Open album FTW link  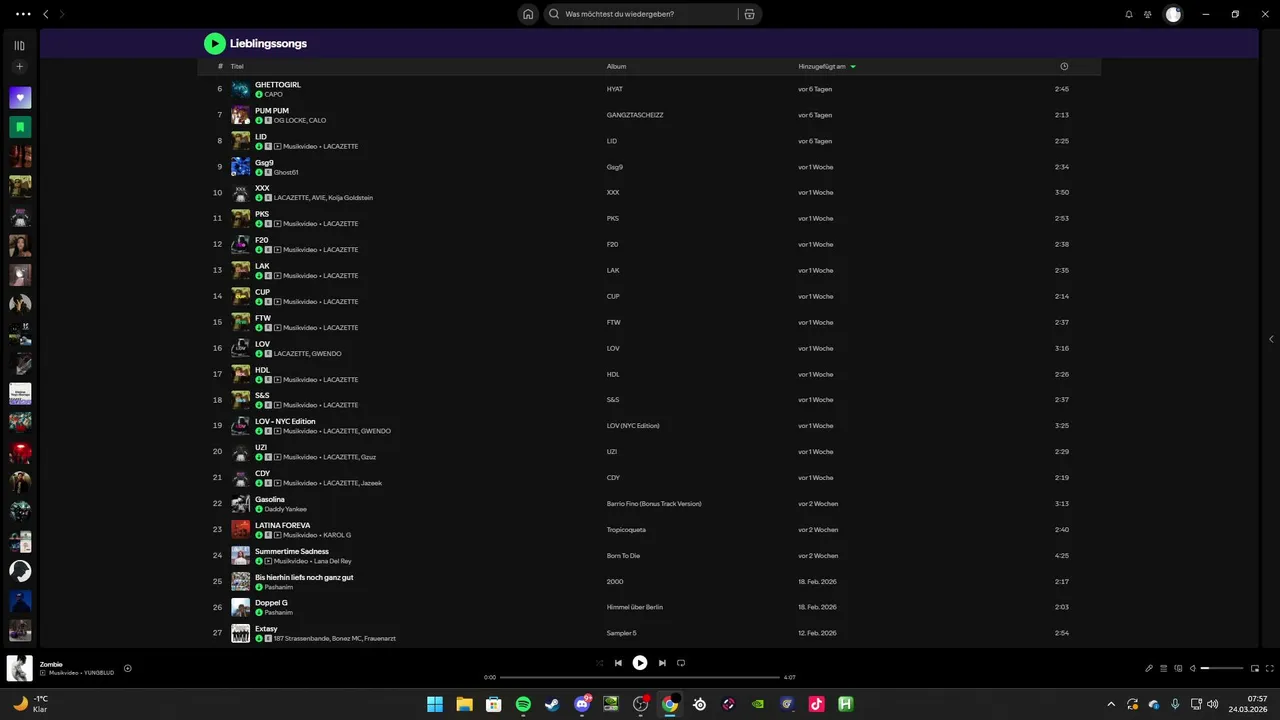click(613, 322)
